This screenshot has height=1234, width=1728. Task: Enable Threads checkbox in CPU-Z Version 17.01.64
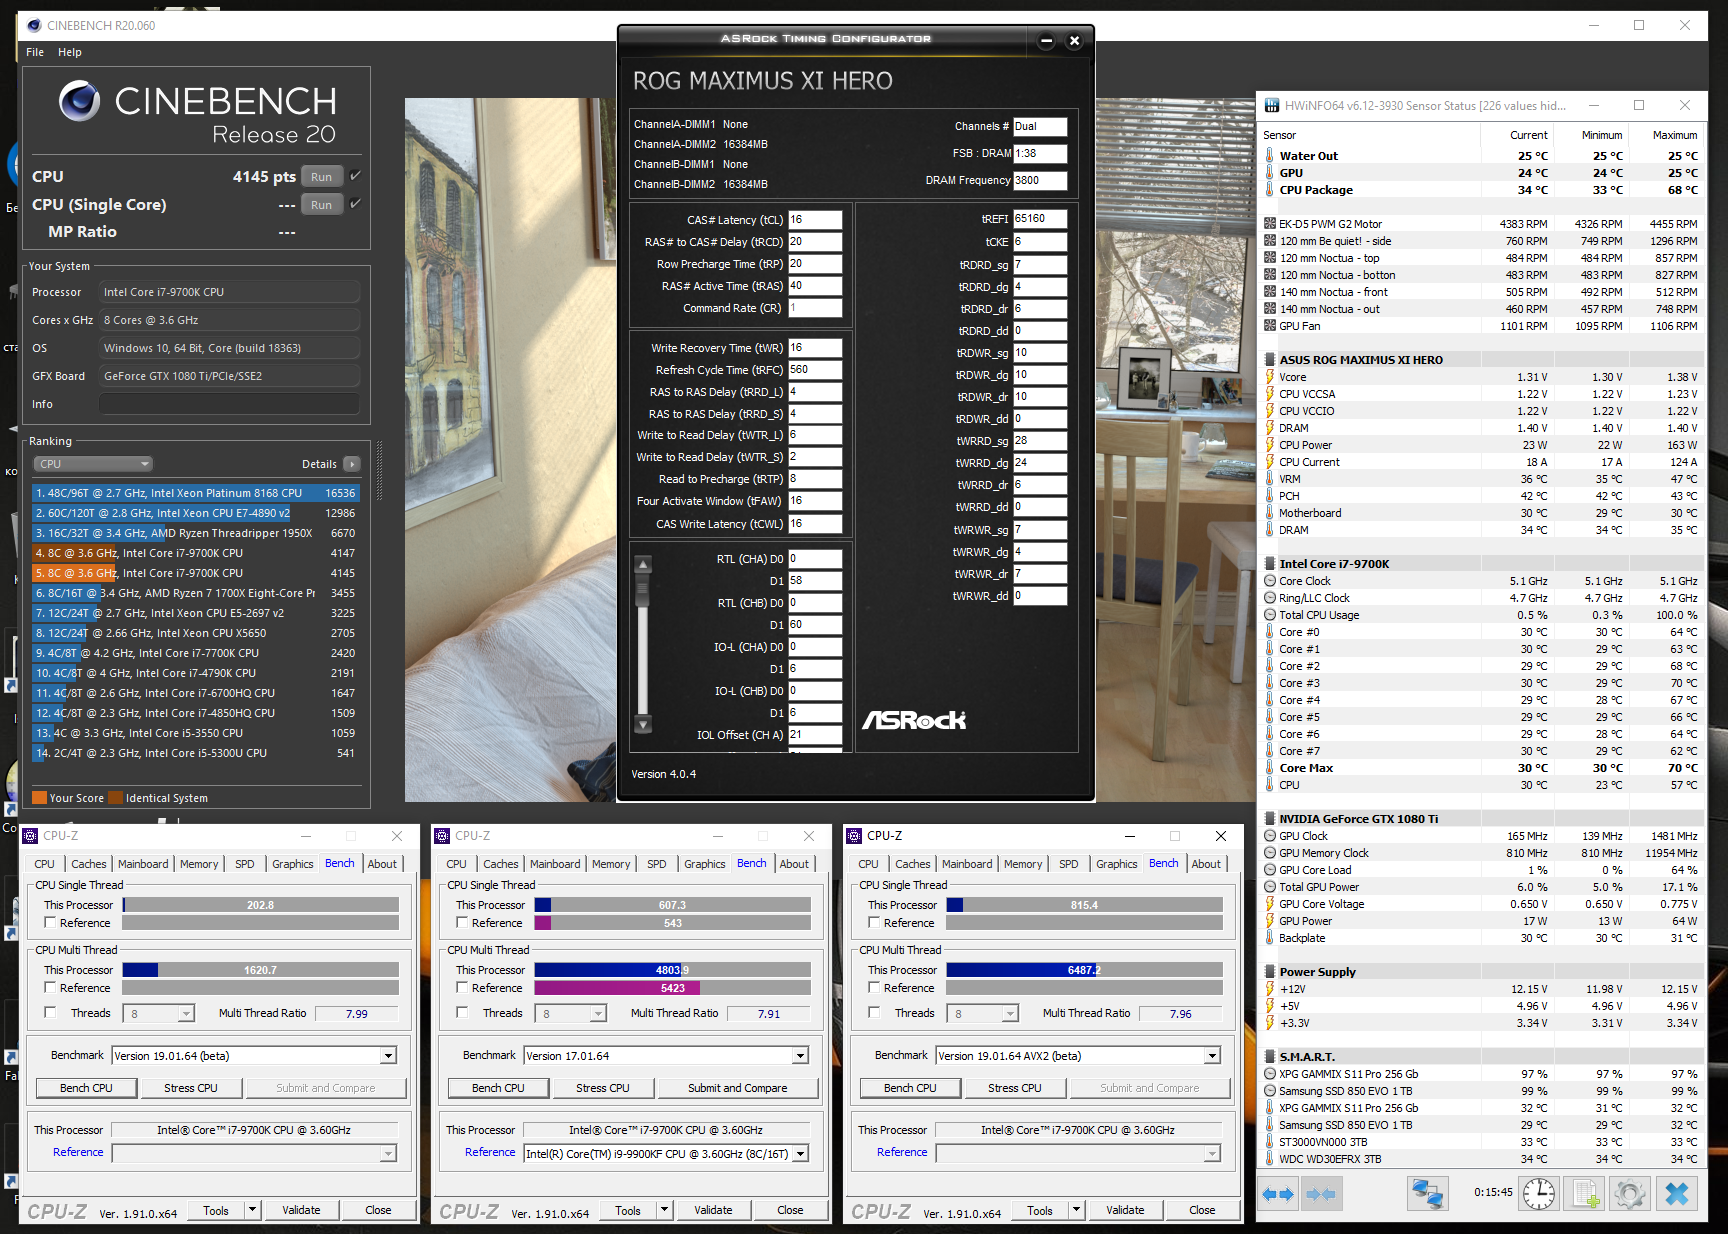tap(462, 1013)
